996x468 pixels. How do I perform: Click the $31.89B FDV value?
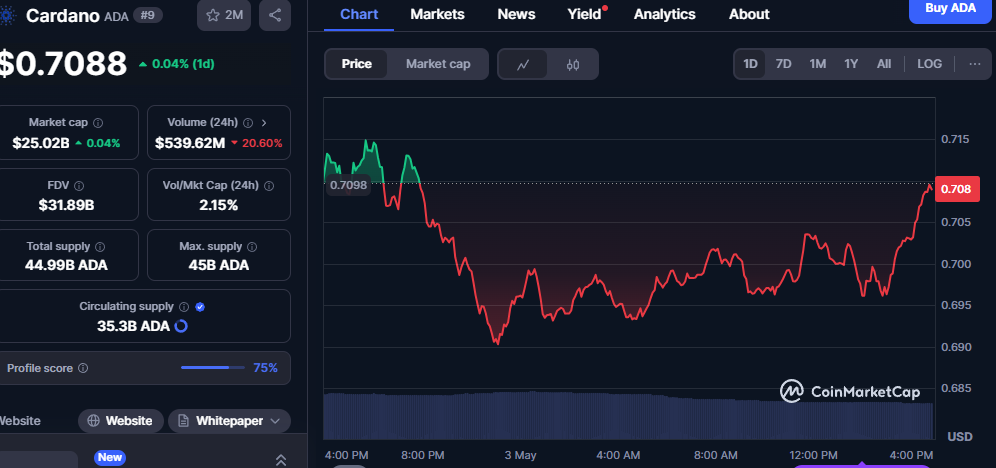(66, 205)
